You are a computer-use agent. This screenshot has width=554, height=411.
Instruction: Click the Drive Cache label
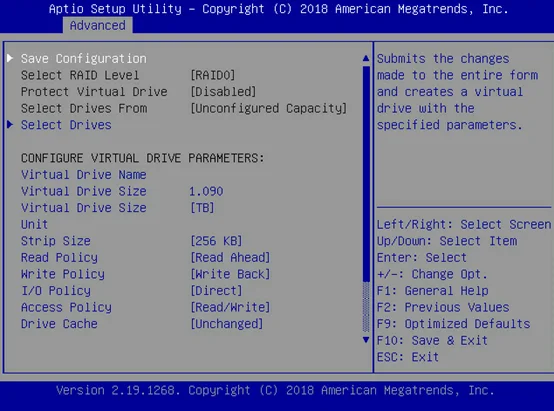pos(59,324)
